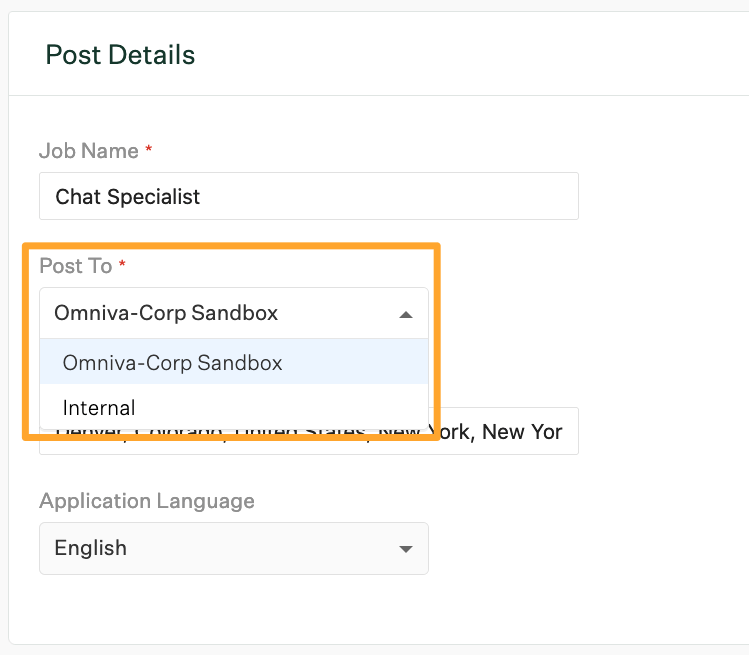The height and width of the screenshot is (655, 749).
Task: Choose "Omniva-Corp Sandbox" from the open options list
Action: click(172, 363)
